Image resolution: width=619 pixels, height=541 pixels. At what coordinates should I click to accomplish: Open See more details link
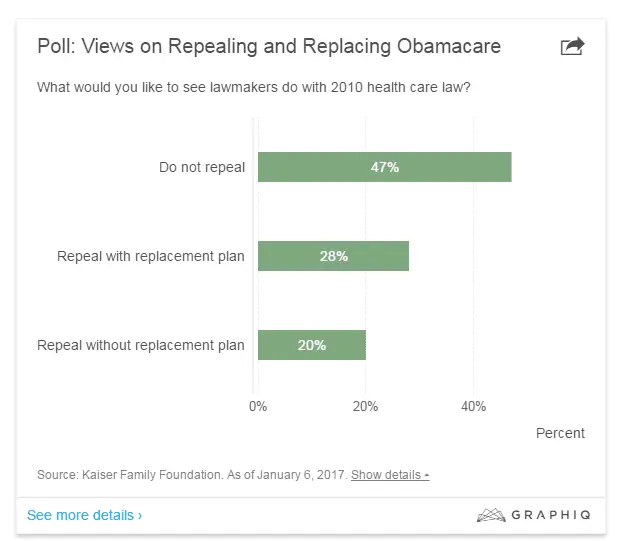85,515
